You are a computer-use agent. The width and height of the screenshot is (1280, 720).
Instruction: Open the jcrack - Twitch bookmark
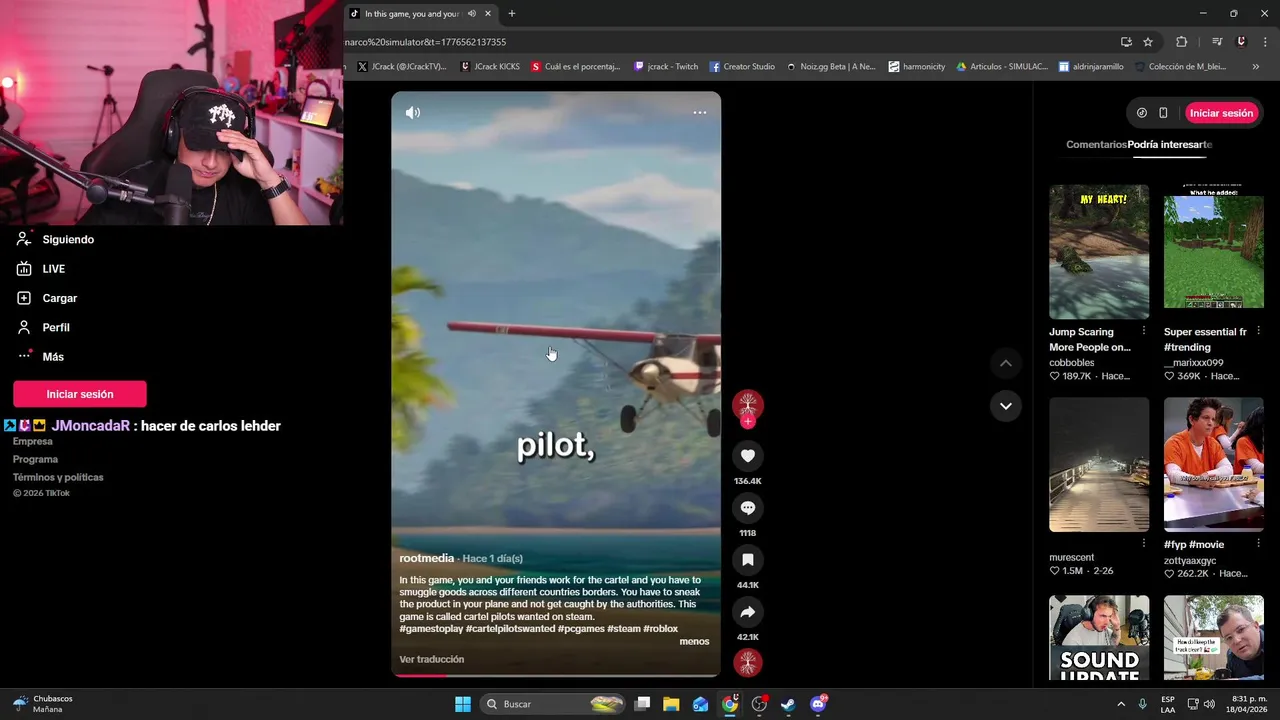666,67
